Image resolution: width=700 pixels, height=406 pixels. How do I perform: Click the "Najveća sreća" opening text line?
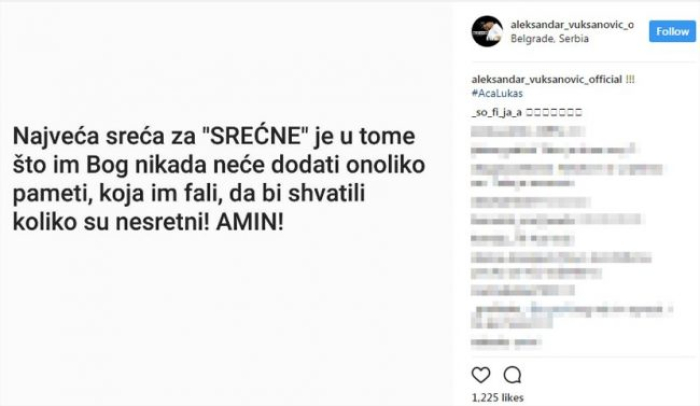214,136
